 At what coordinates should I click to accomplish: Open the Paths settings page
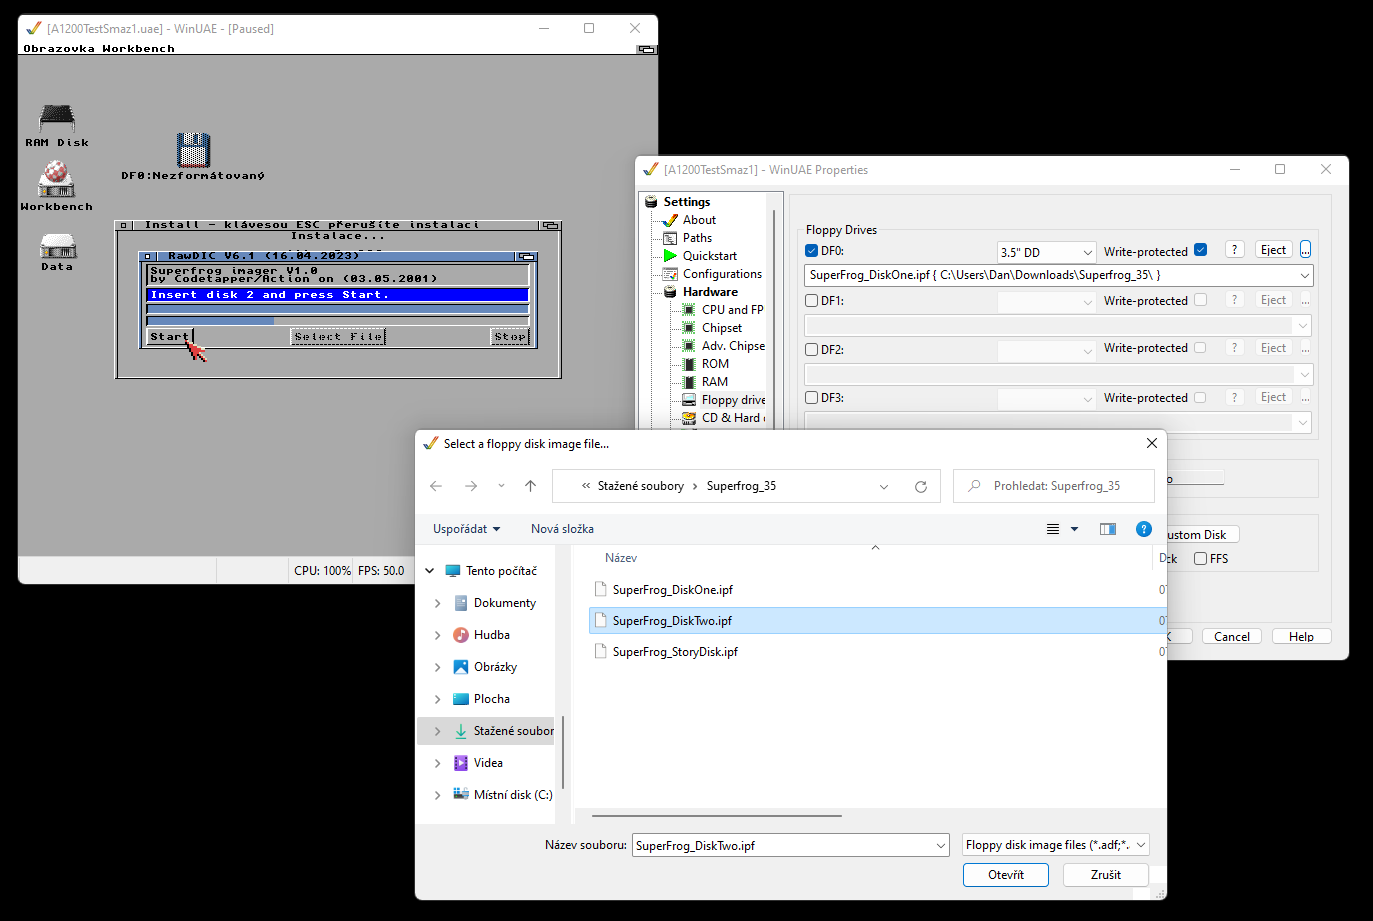697,238
